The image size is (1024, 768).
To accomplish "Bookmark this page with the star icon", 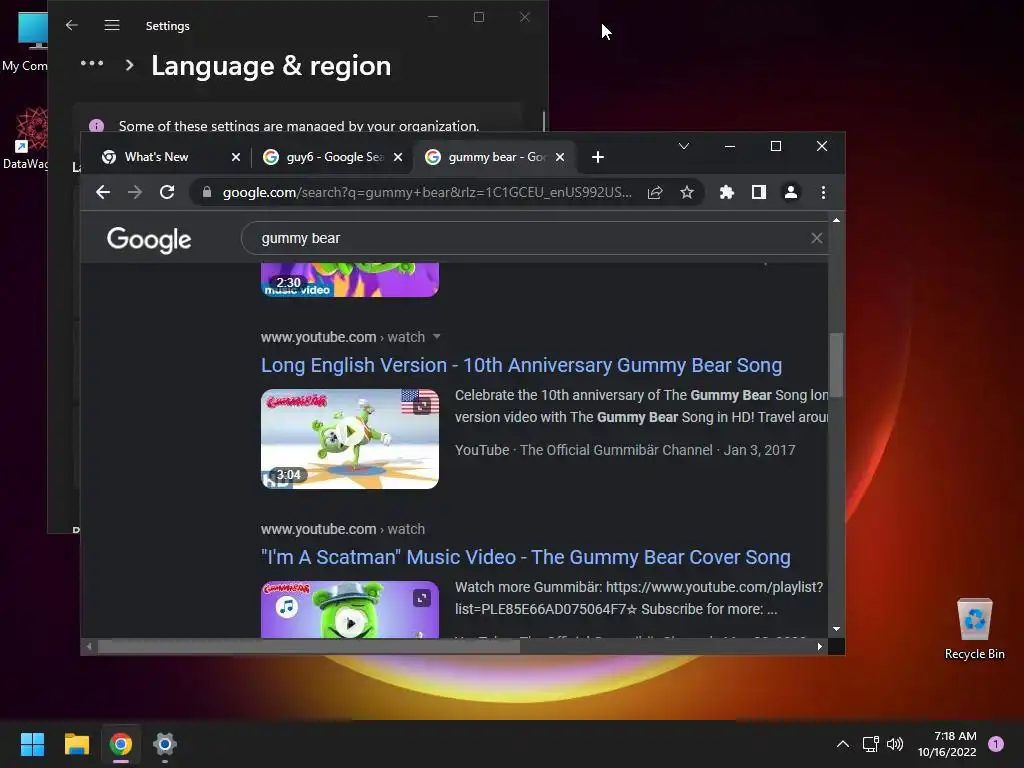I will point(686,192).
